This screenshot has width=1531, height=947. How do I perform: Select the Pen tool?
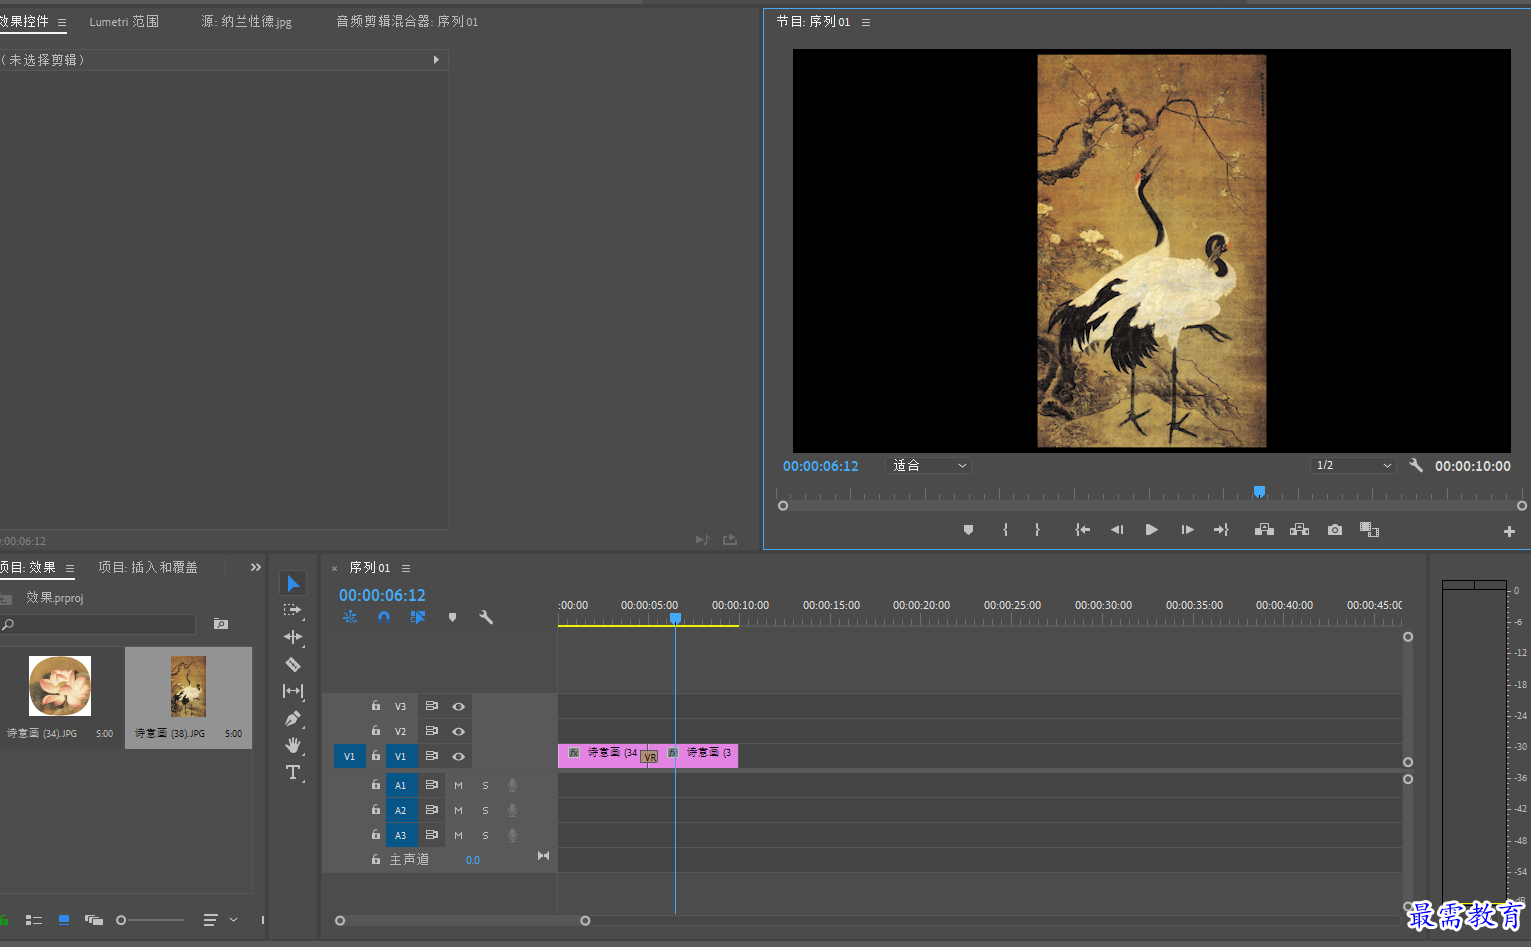[293, 718]
